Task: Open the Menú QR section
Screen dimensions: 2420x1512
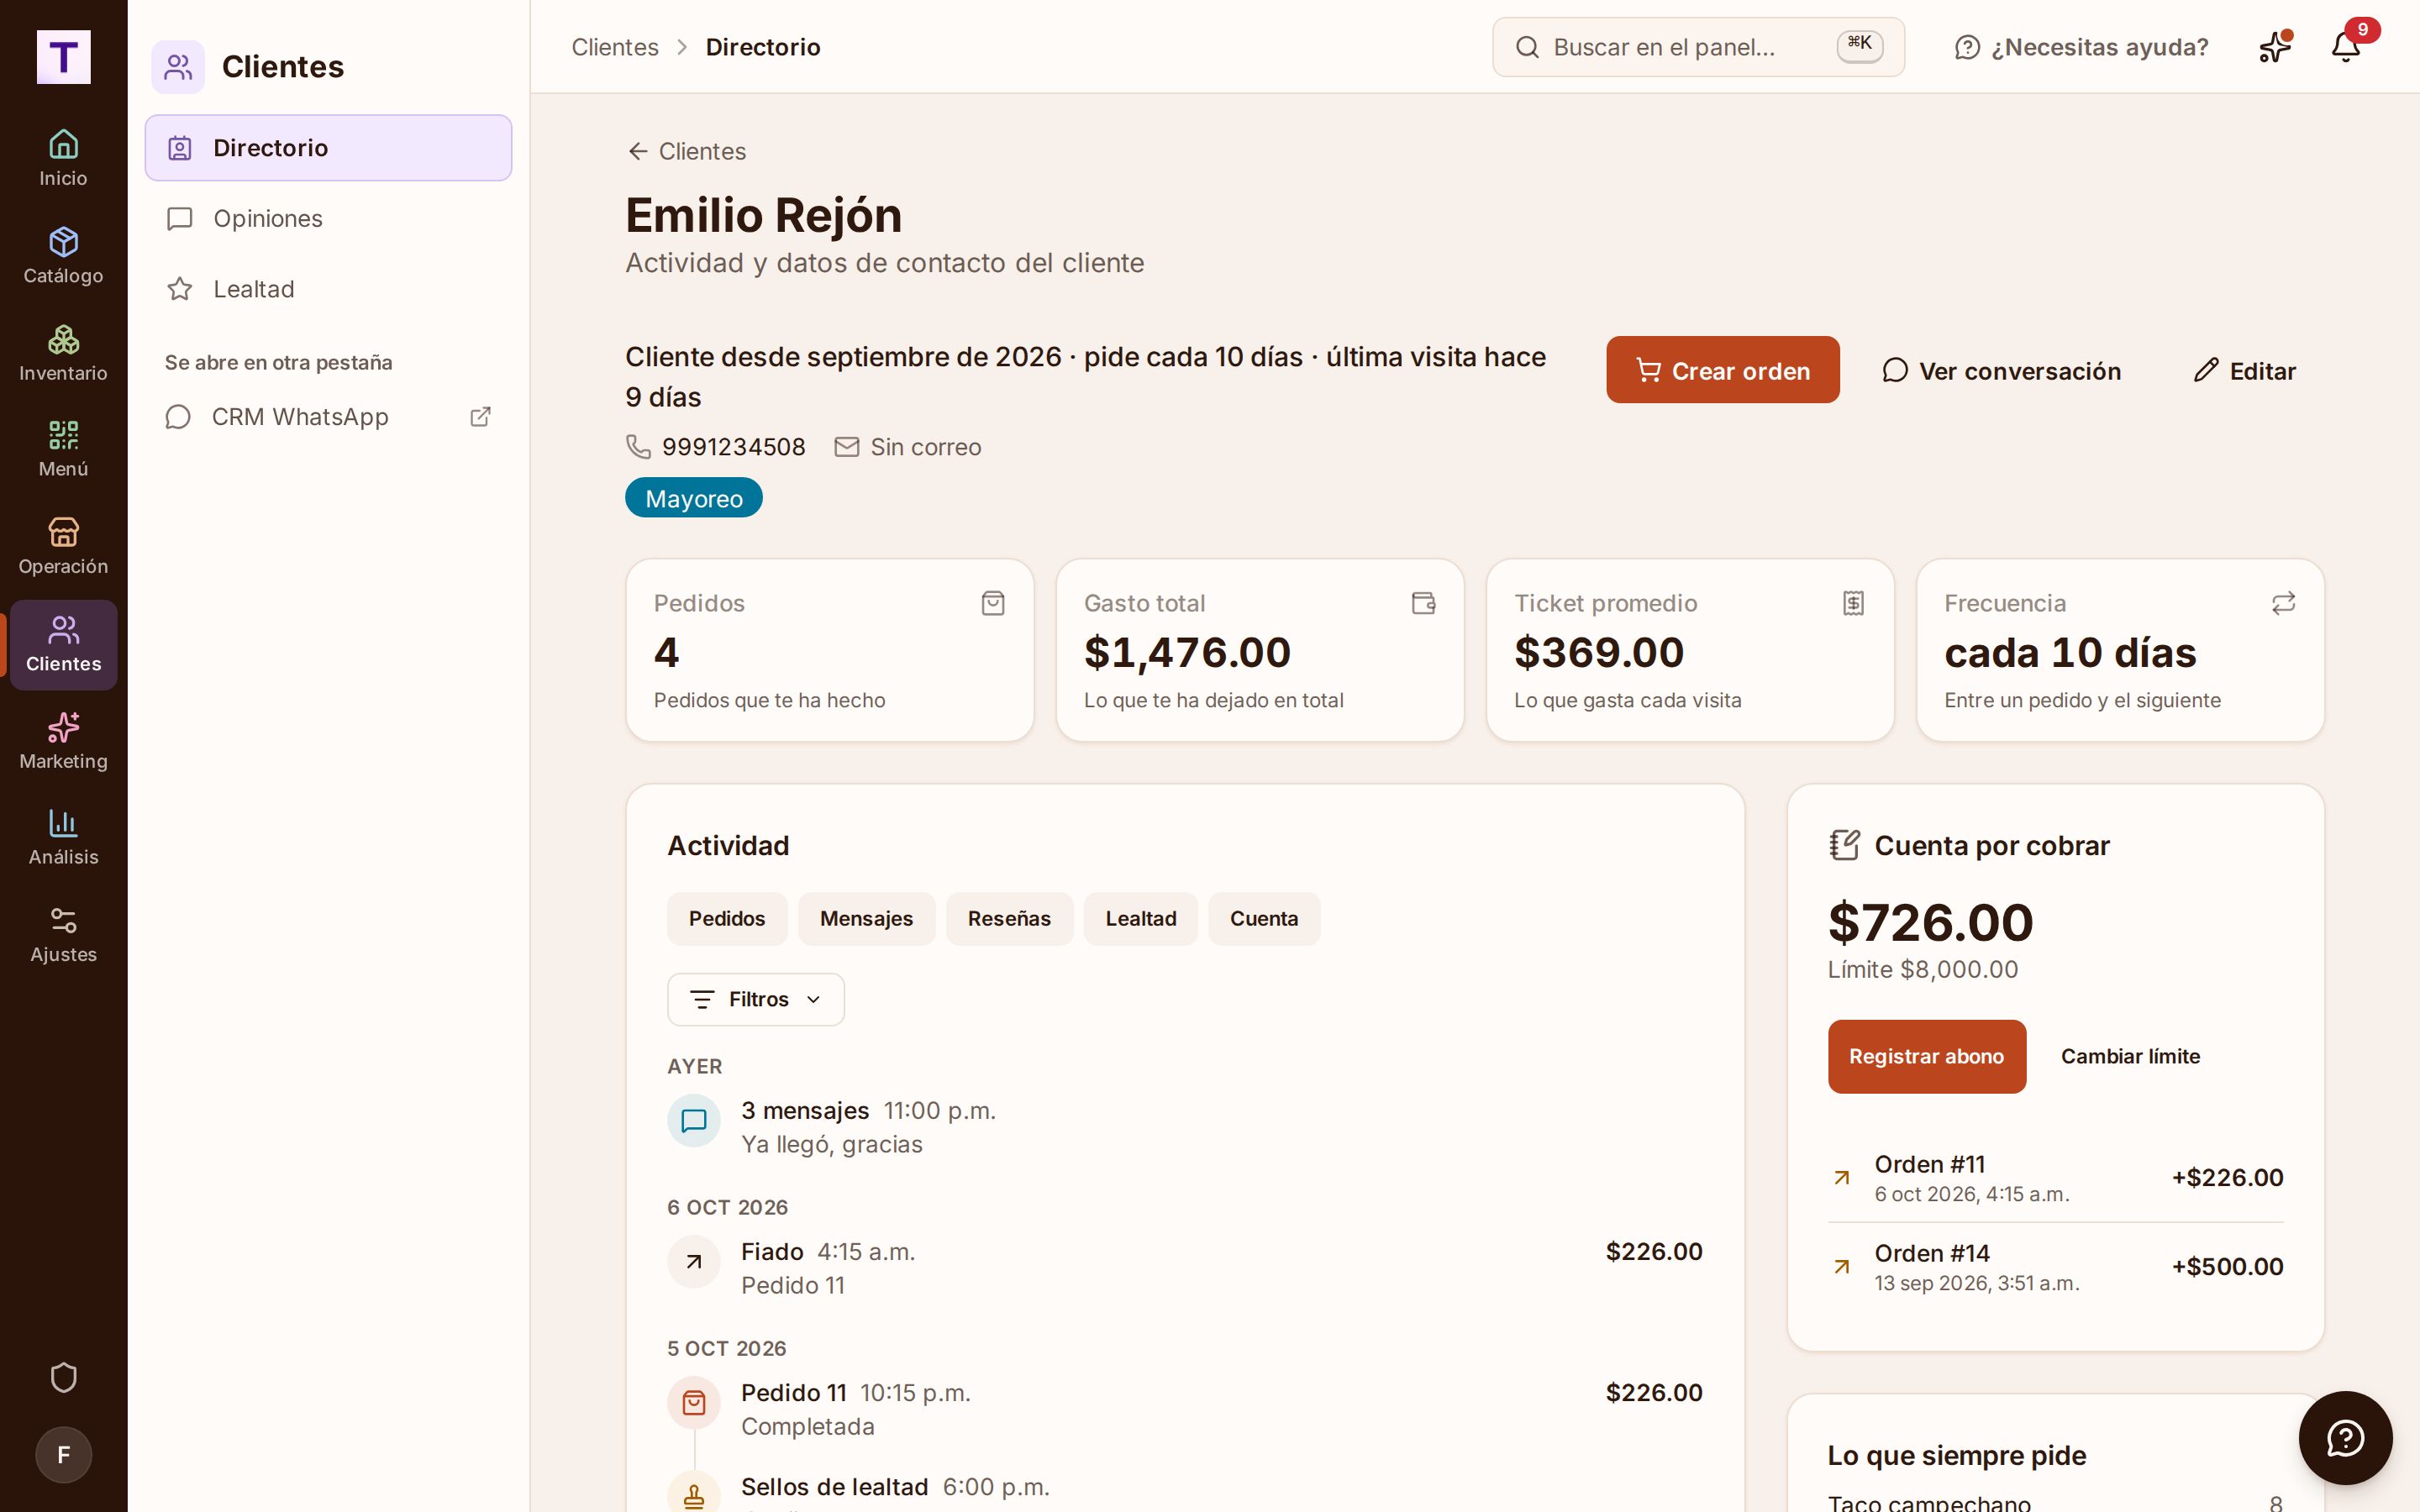Action: point(63,449)
